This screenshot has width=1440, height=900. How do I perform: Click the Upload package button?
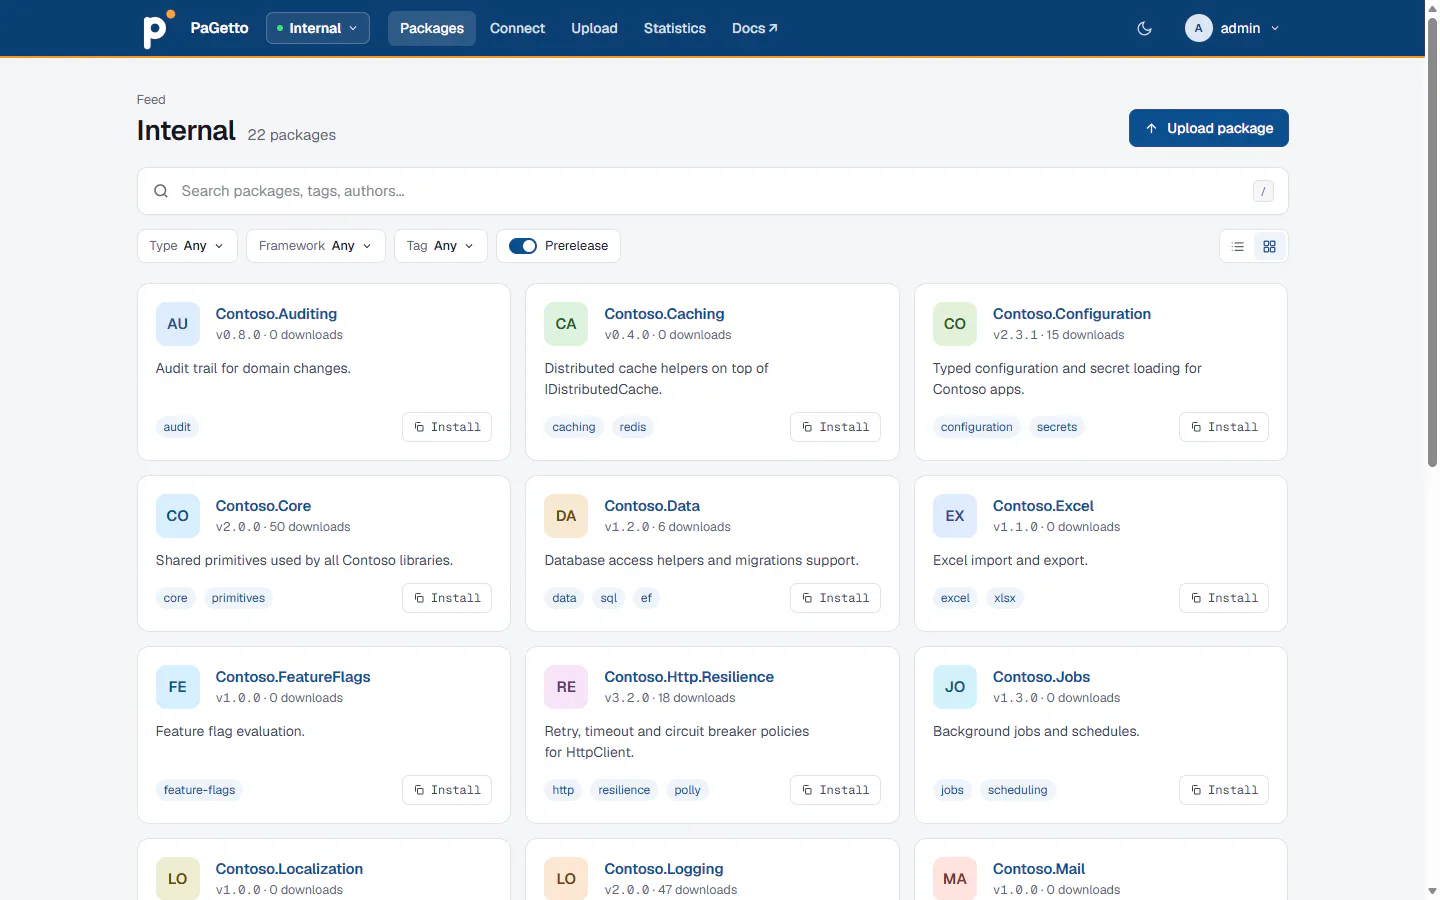click(1209, 128)
